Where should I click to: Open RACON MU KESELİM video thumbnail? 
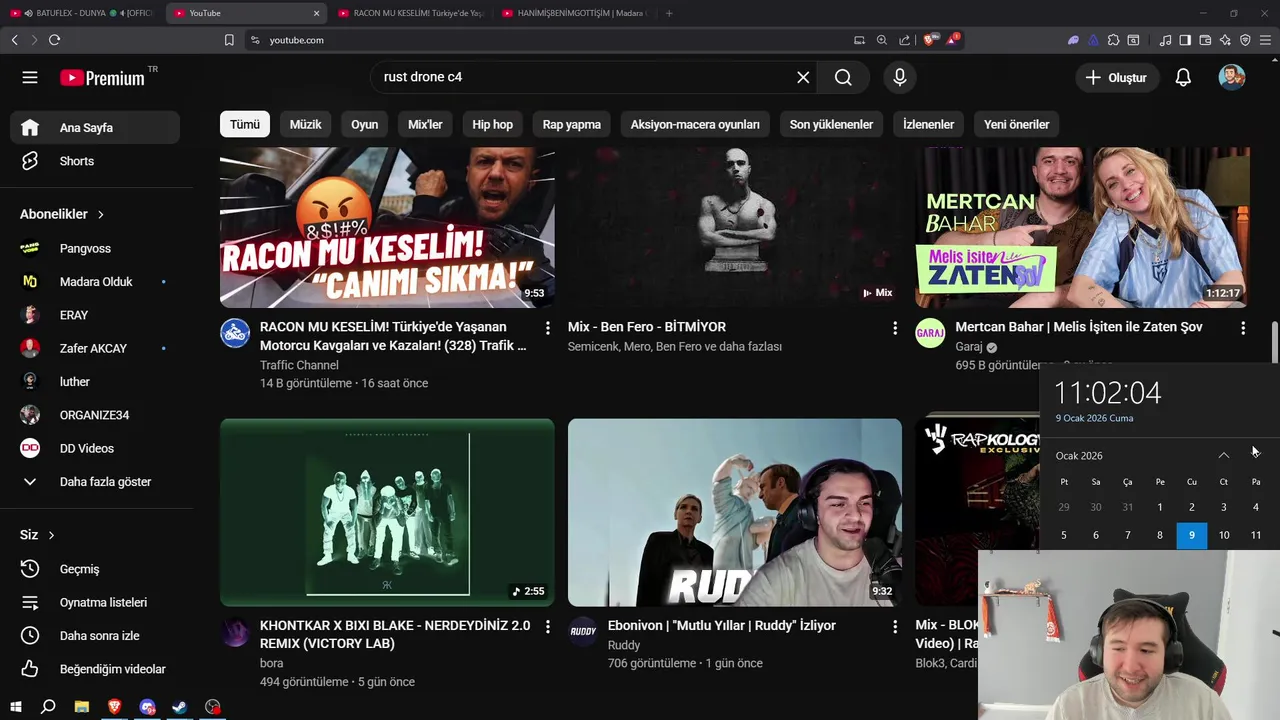tap(387, 227)
